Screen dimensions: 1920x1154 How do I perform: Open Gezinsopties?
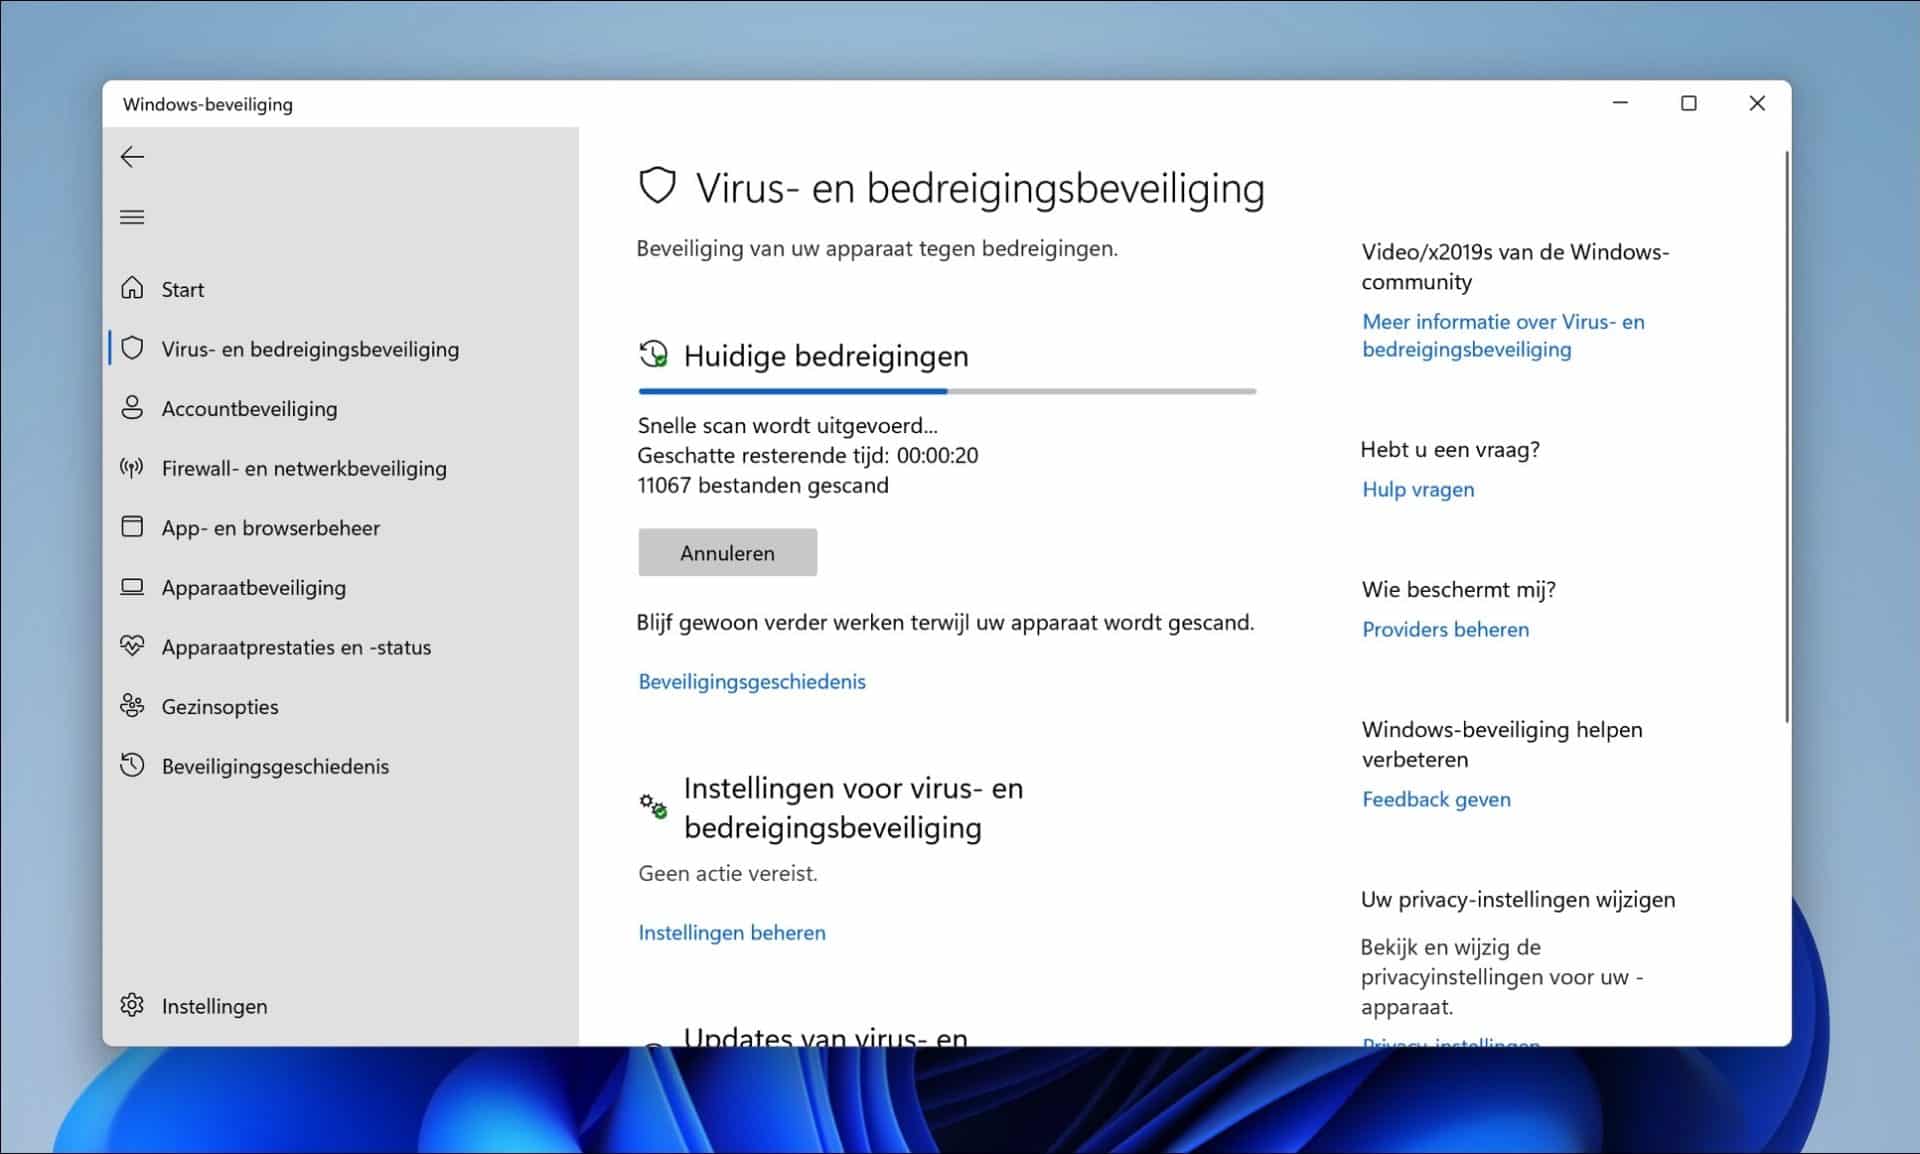pos(220,706)
